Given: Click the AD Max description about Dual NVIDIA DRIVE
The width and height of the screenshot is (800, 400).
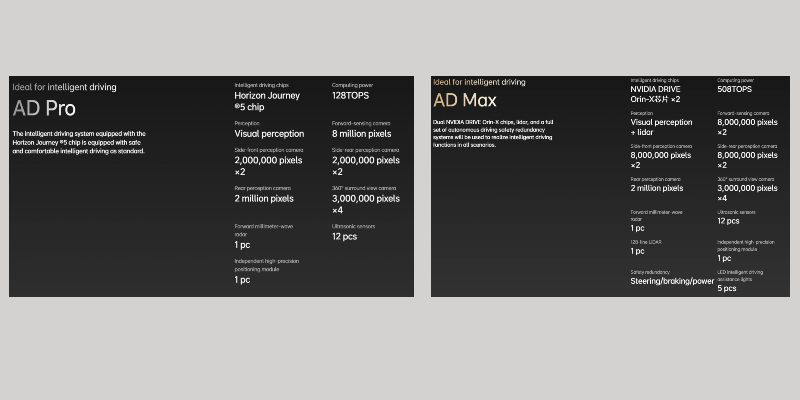Looking at the screenshot, I should (x=493, y=134).
